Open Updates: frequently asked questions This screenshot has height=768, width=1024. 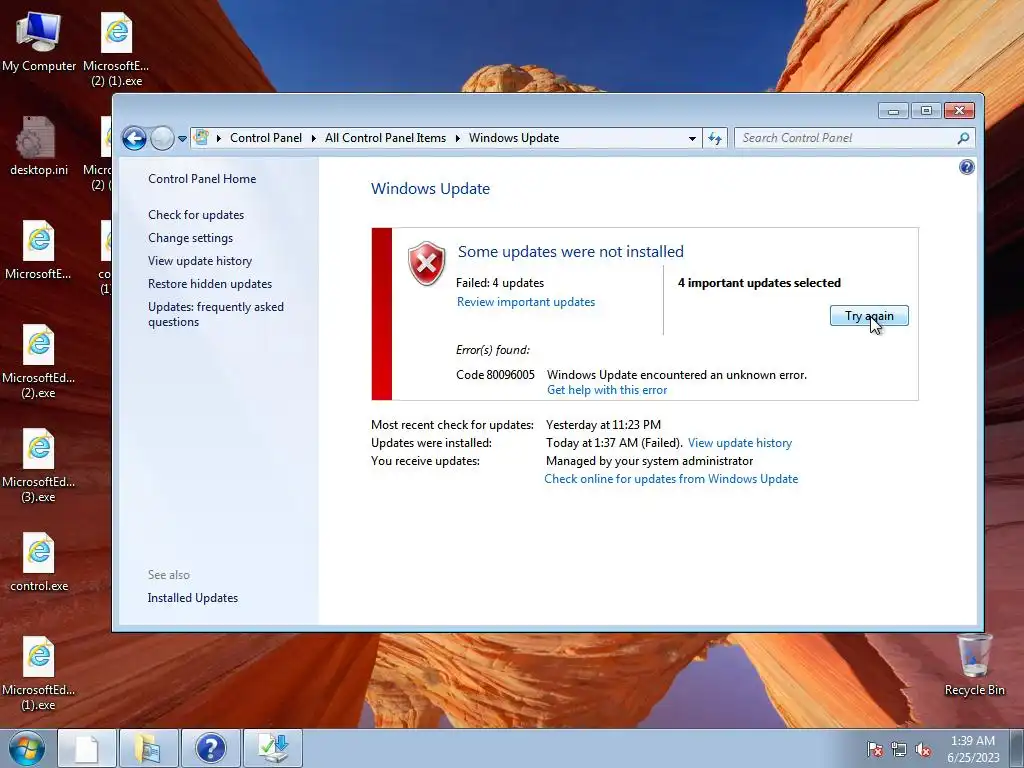pos(216,314)
